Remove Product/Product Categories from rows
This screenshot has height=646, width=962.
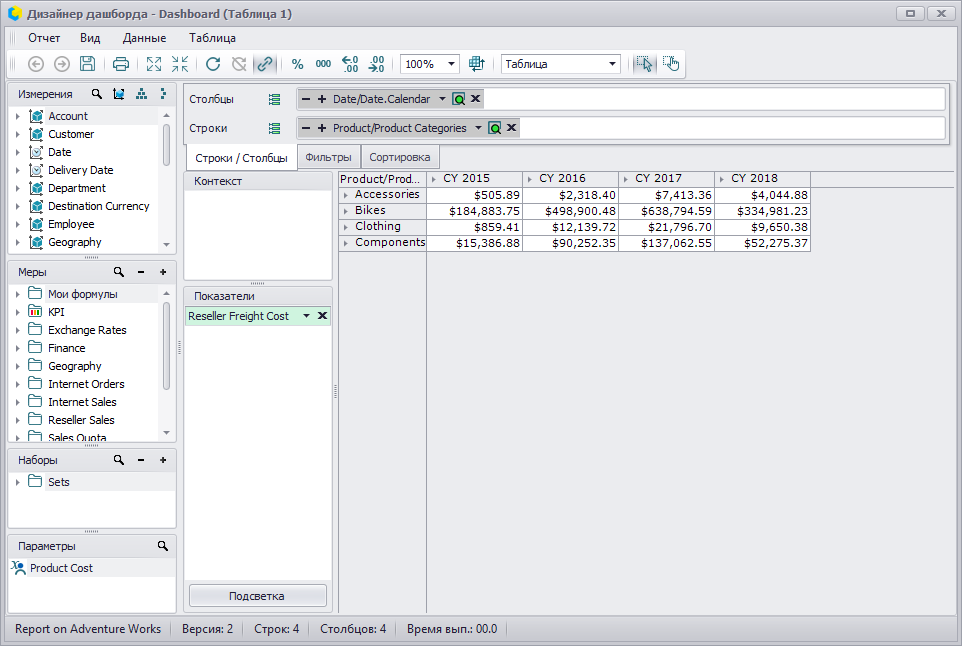(512, 128)
